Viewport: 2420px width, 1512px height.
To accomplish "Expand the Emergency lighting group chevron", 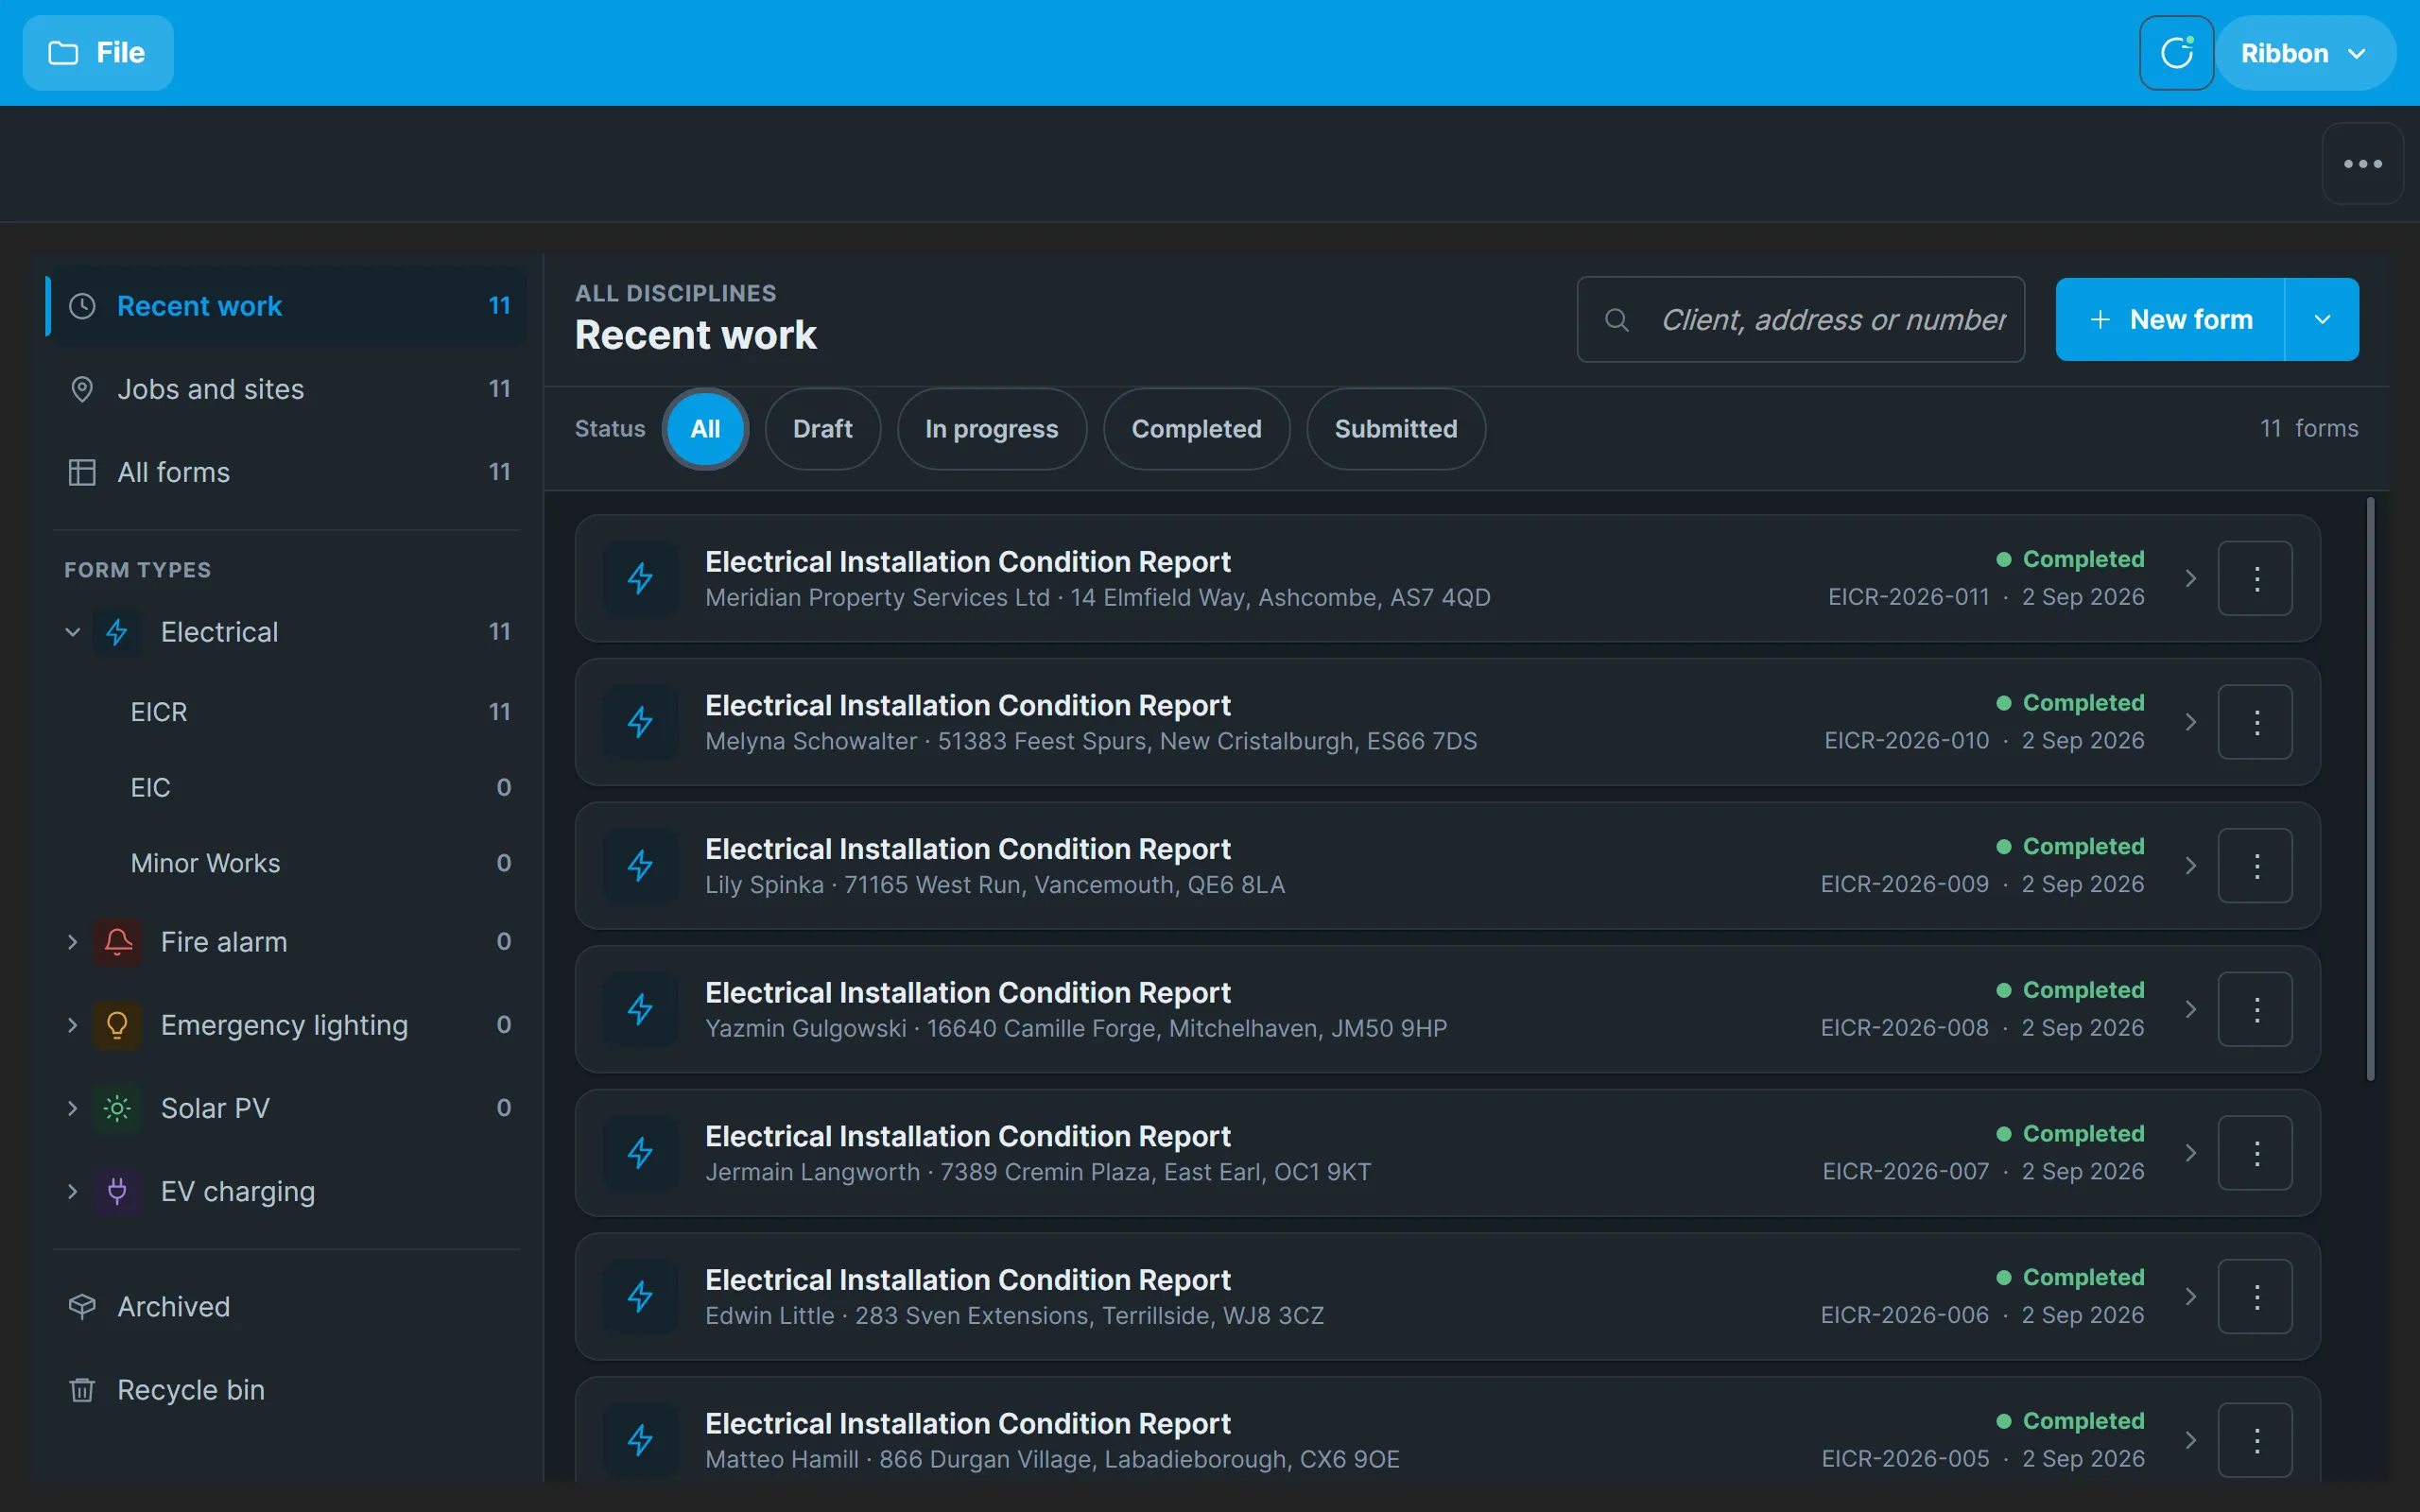I will tap(72, 1025).
